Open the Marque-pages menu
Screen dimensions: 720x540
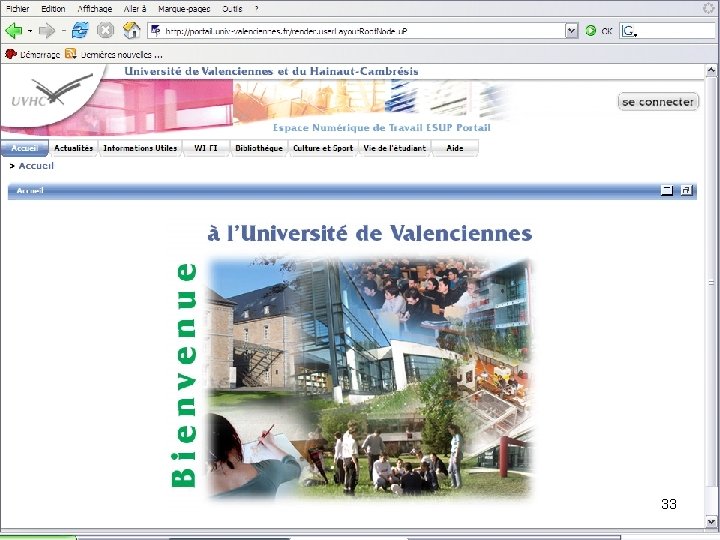pyautogui.click(x=184, y=8)
